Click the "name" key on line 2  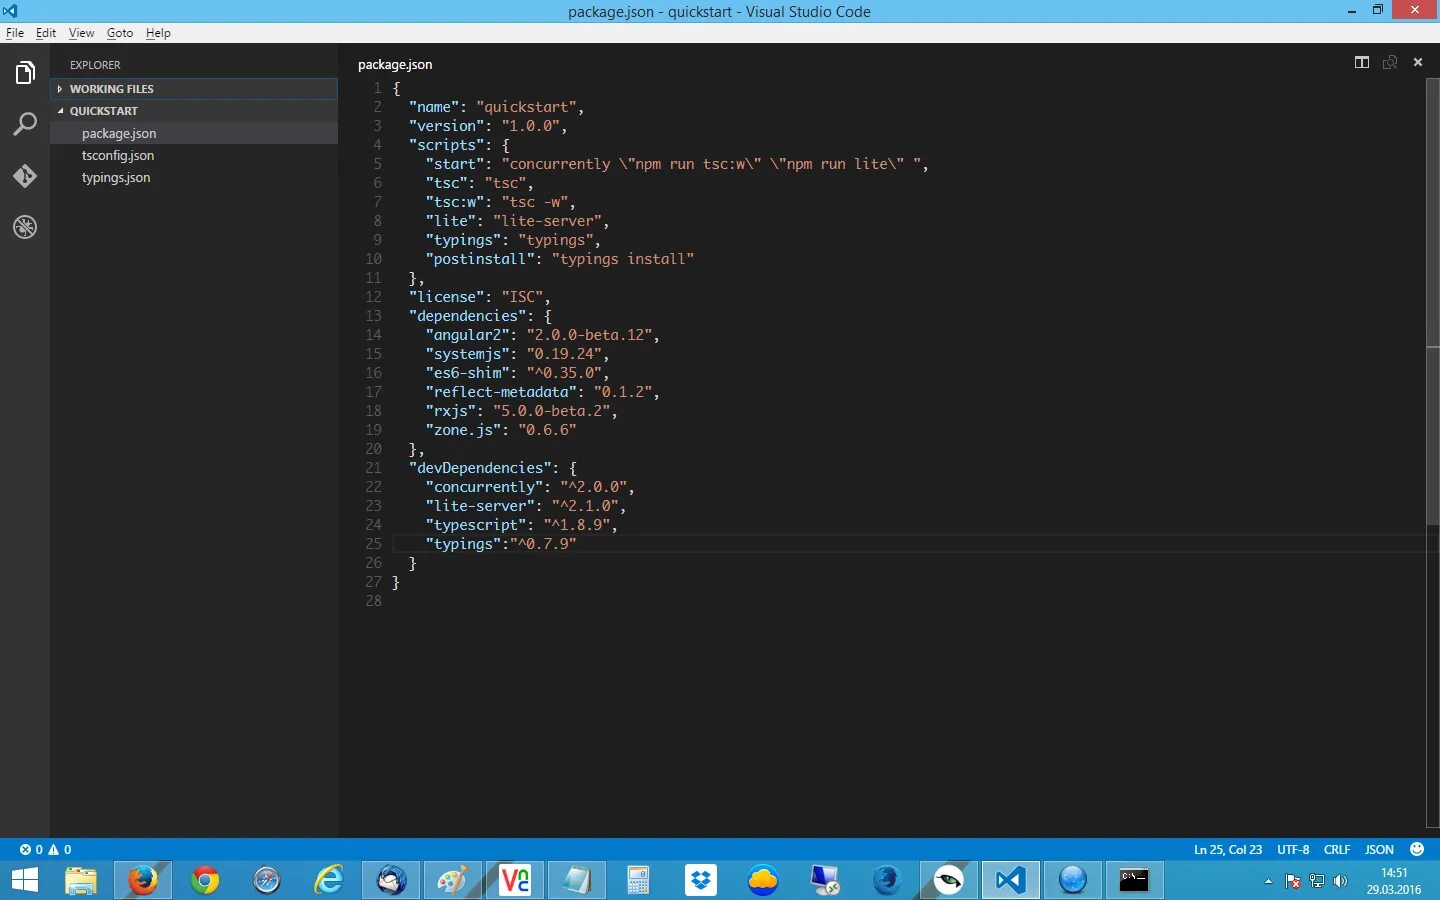click(x=434, y=107)
